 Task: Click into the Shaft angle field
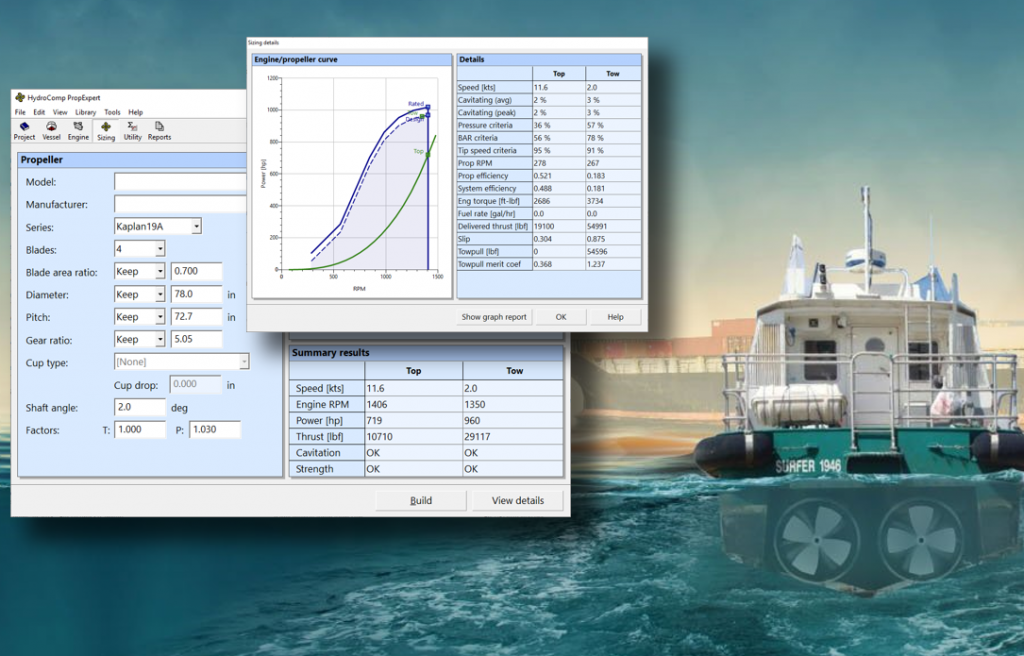click(139, 407)
